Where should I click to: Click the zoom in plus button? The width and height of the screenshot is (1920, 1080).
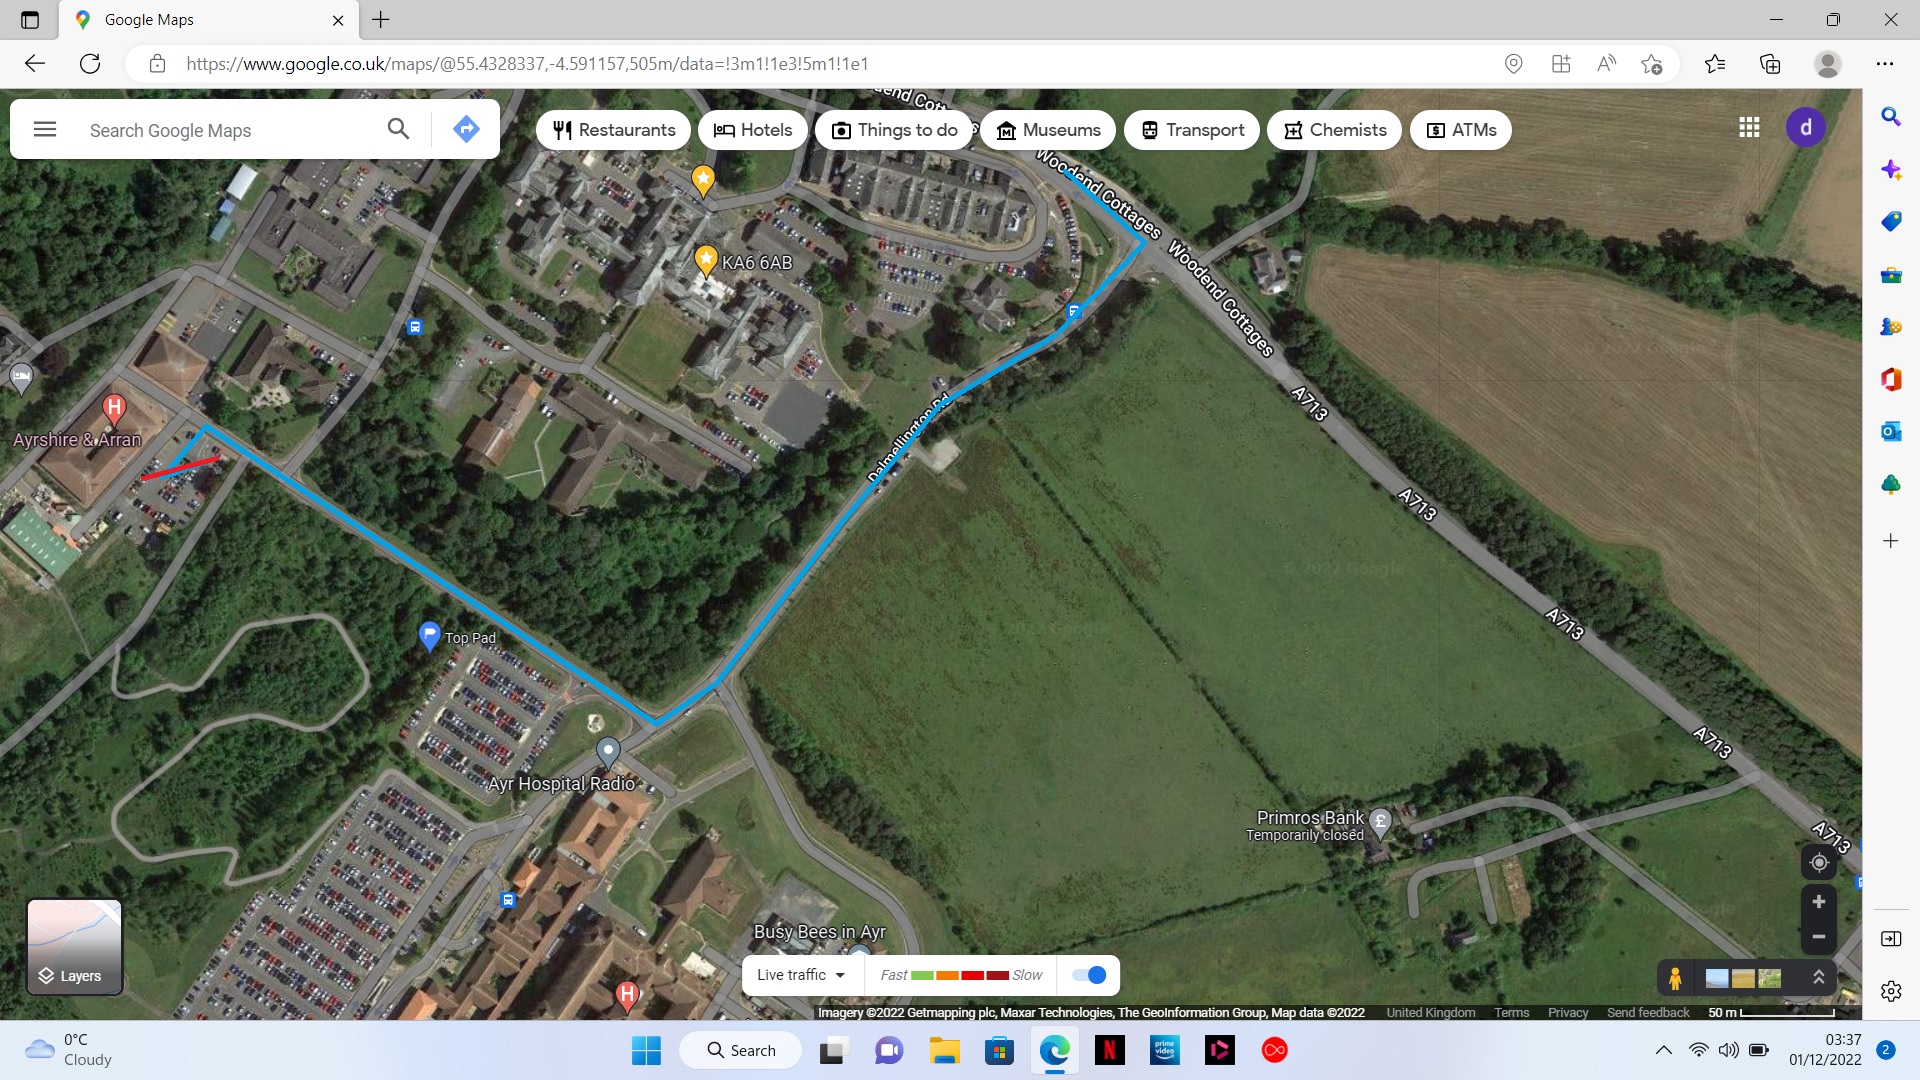(1819, 902)
